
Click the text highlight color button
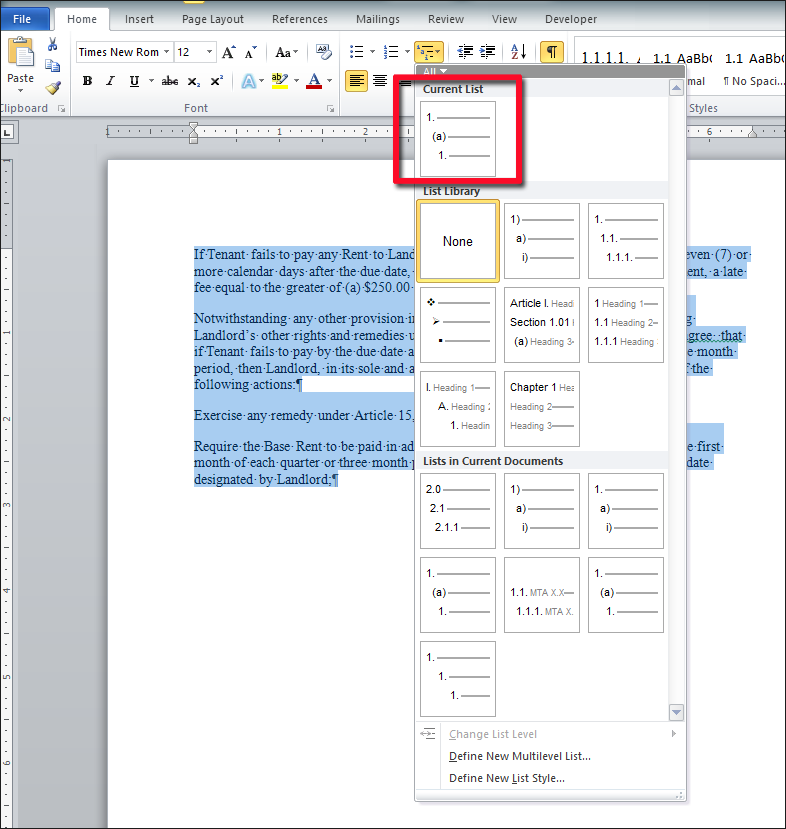(280, 81)
